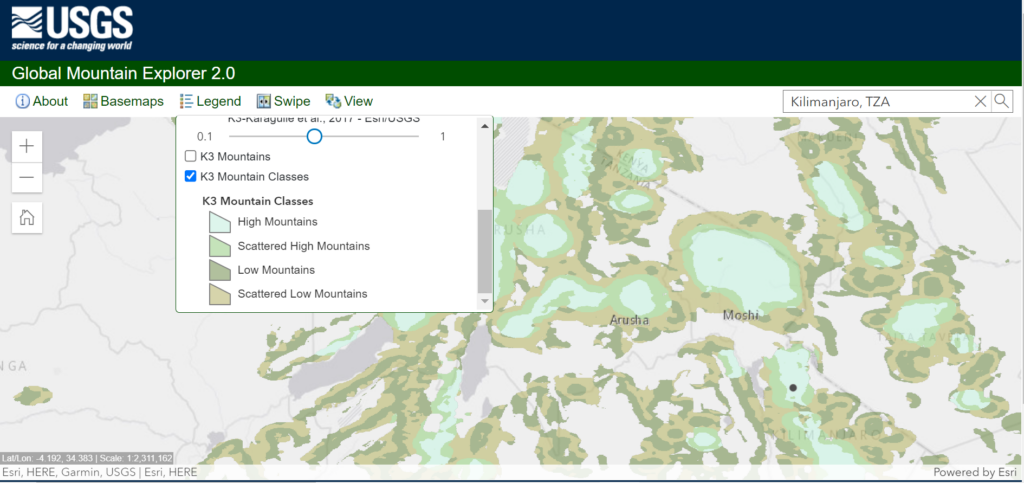The height and width of the screenshot is (483, 1024).
Task: Open the About info icon
Action: (22, 101)
